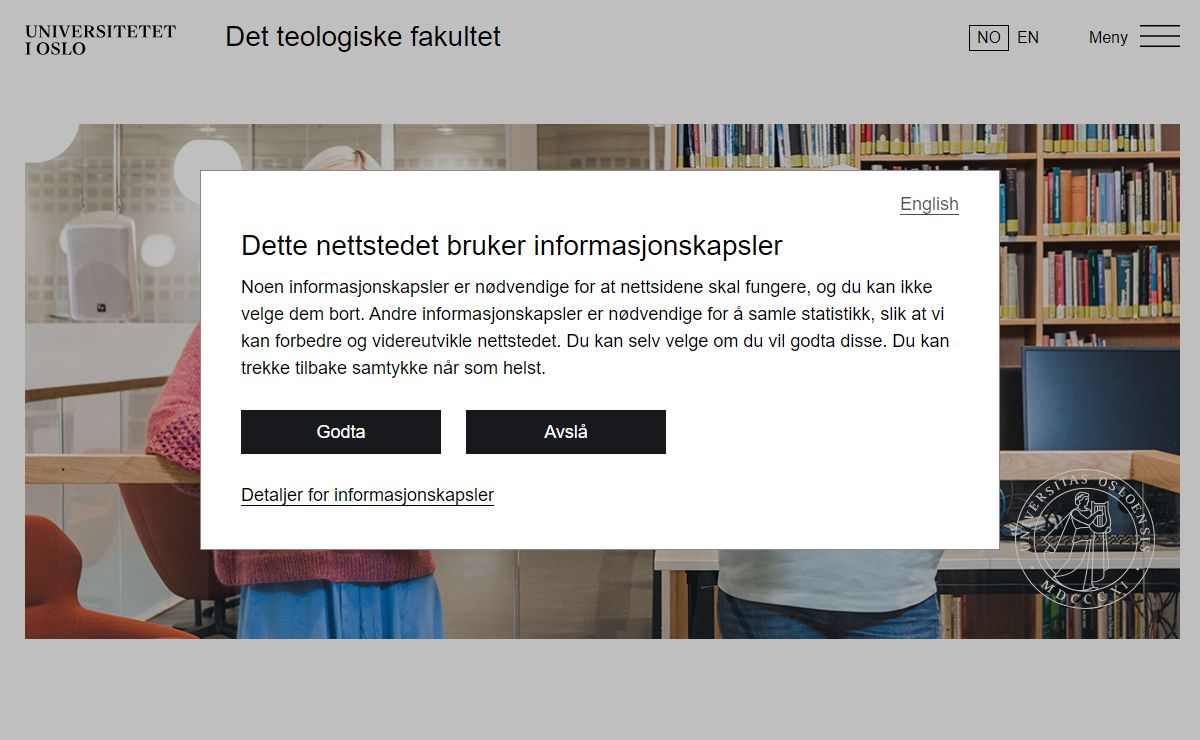The height and width of the screenshot is (740, 1200).
Task: Click the Universitas Osloensis seal watermark
Action: click(1084, 533)
